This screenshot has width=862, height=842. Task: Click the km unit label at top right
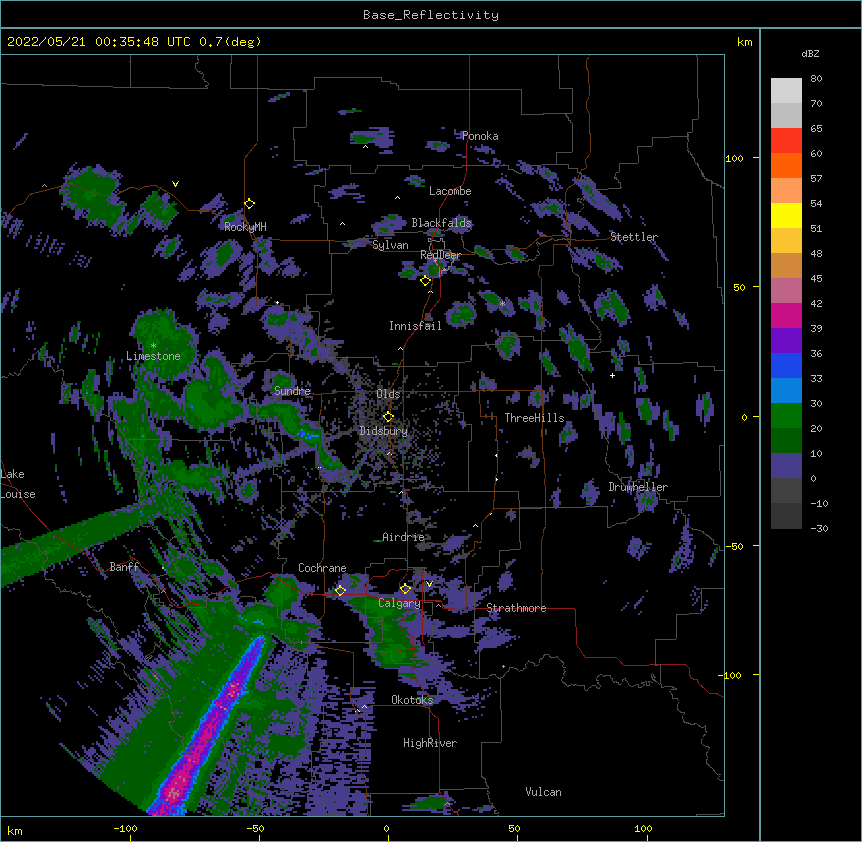[744, 42]
